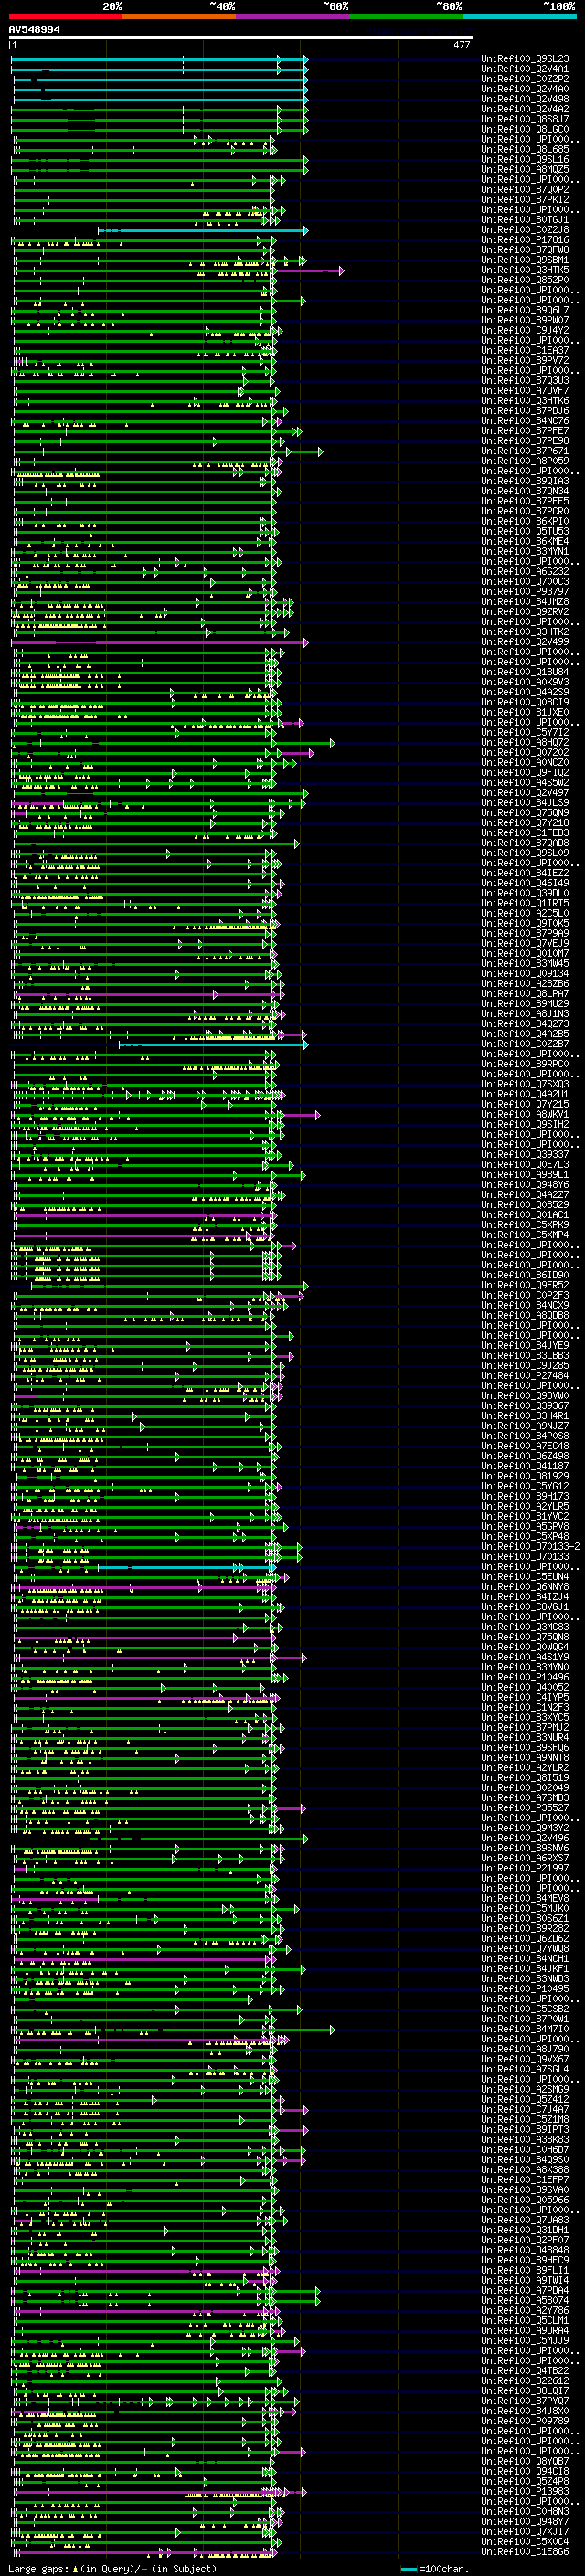
Task: Select hit UniRef100_Q4A2B5
Action: [525, 1034]
